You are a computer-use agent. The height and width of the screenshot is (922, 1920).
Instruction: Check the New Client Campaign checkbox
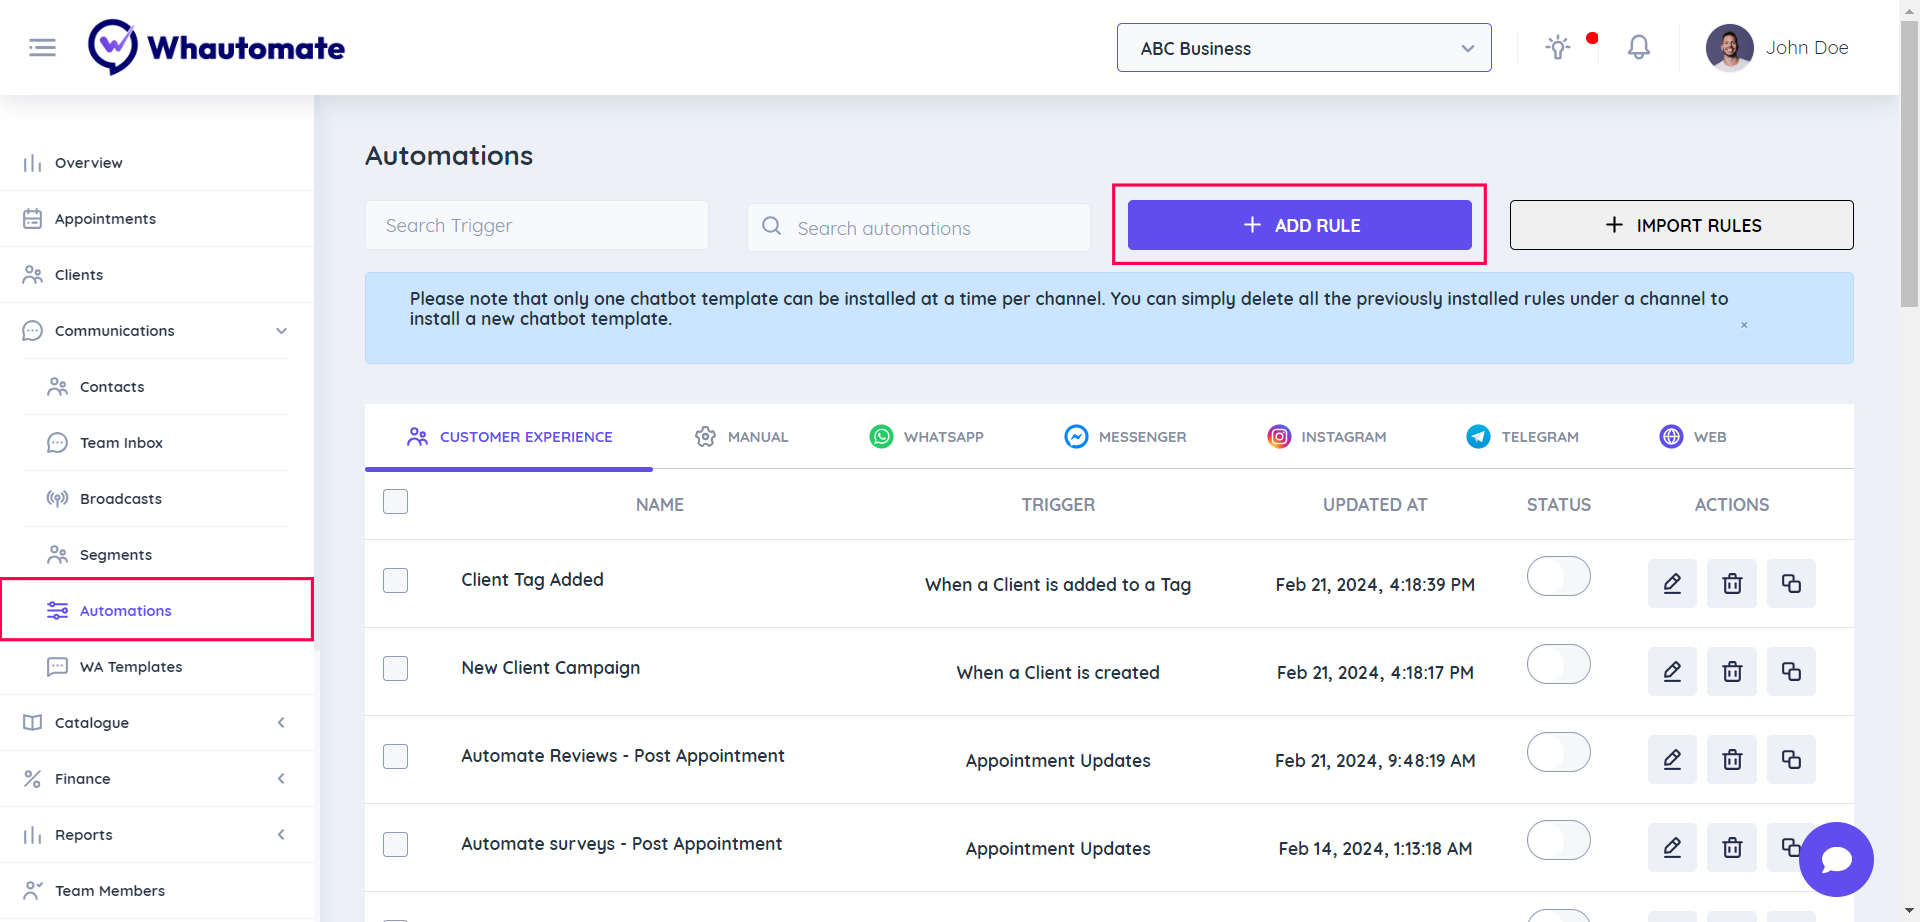tap(396, 668)
